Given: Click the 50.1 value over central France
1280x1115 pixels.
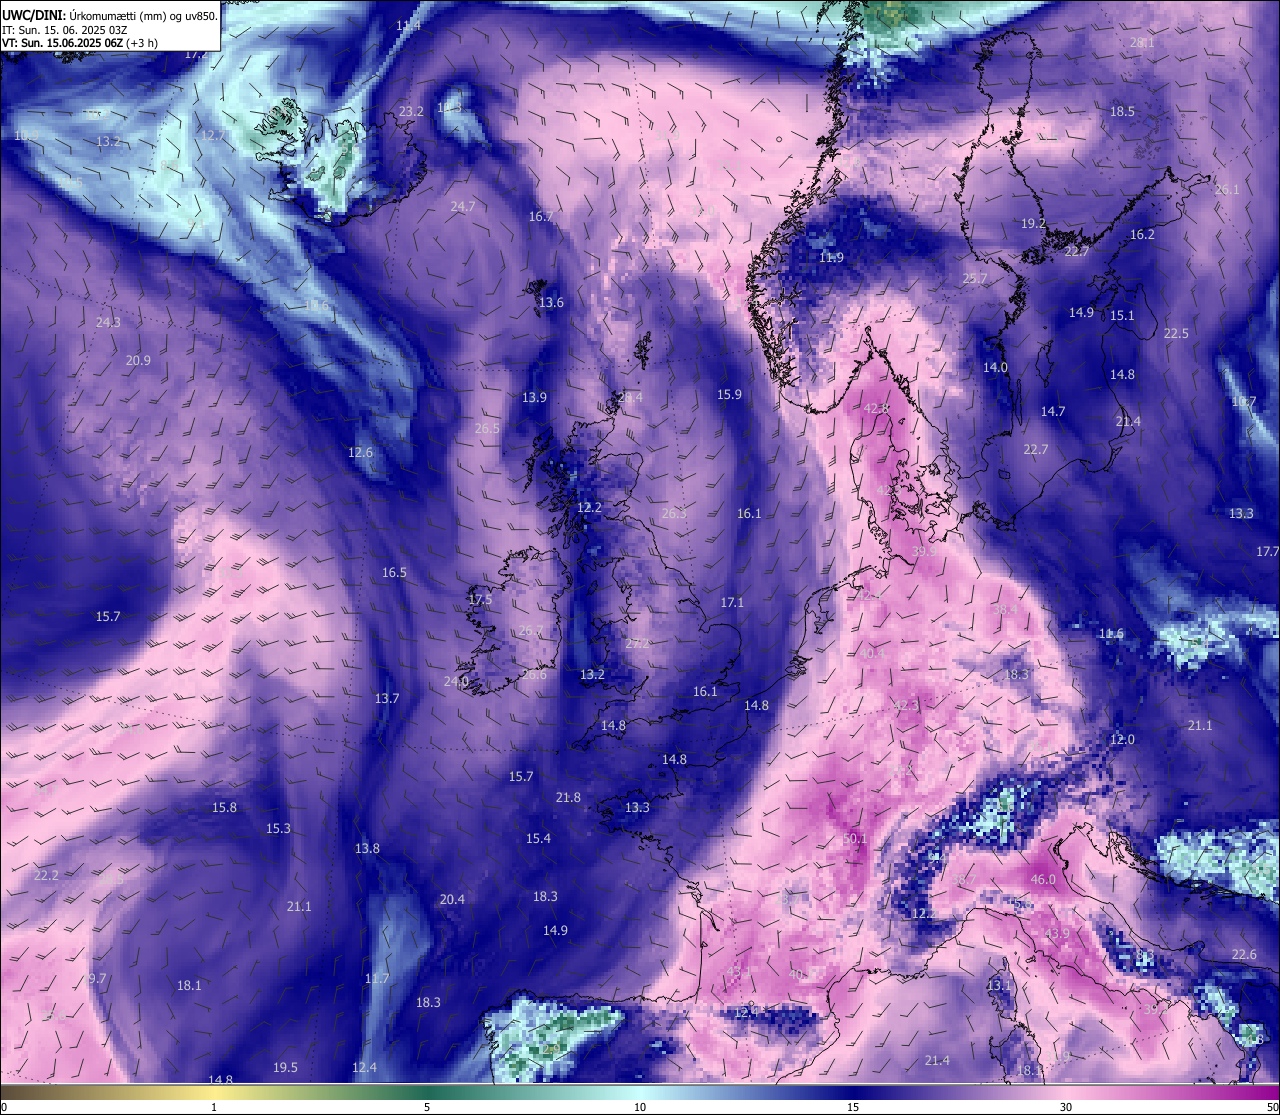Looking at the screenshot, I should 854,839.
